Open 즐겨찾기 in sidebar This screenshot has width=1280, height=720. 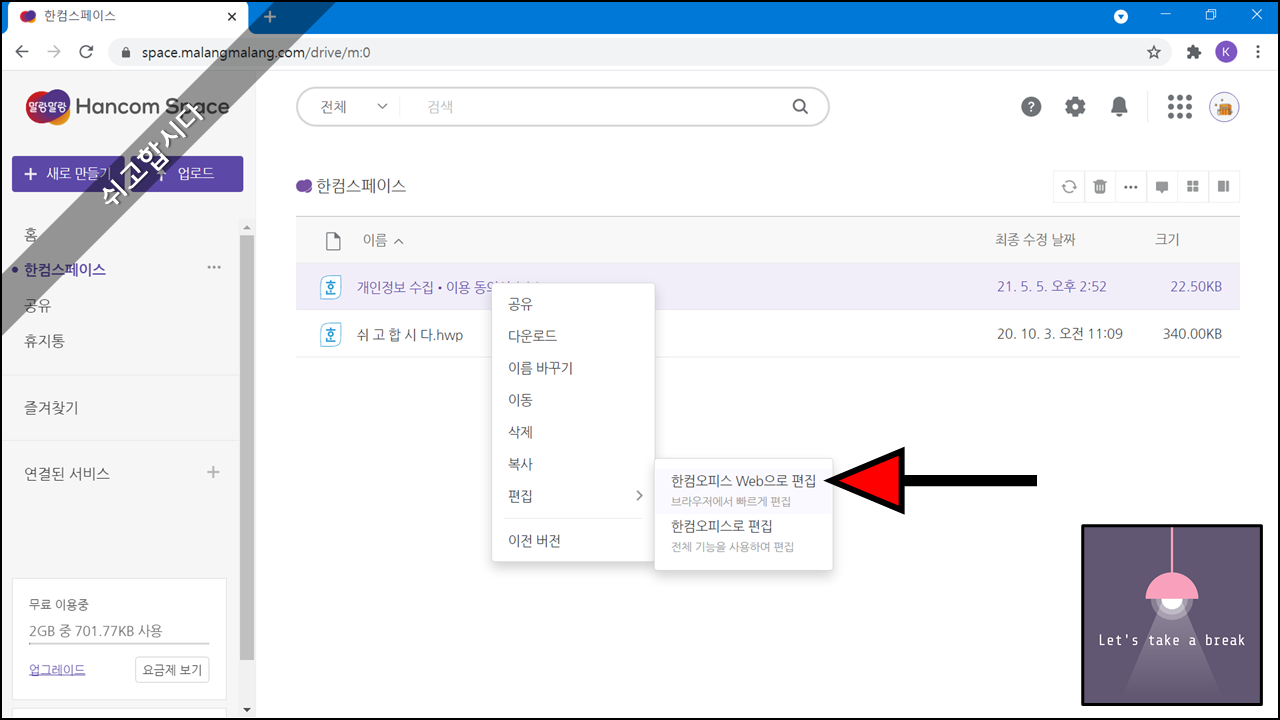coord(51,408)
